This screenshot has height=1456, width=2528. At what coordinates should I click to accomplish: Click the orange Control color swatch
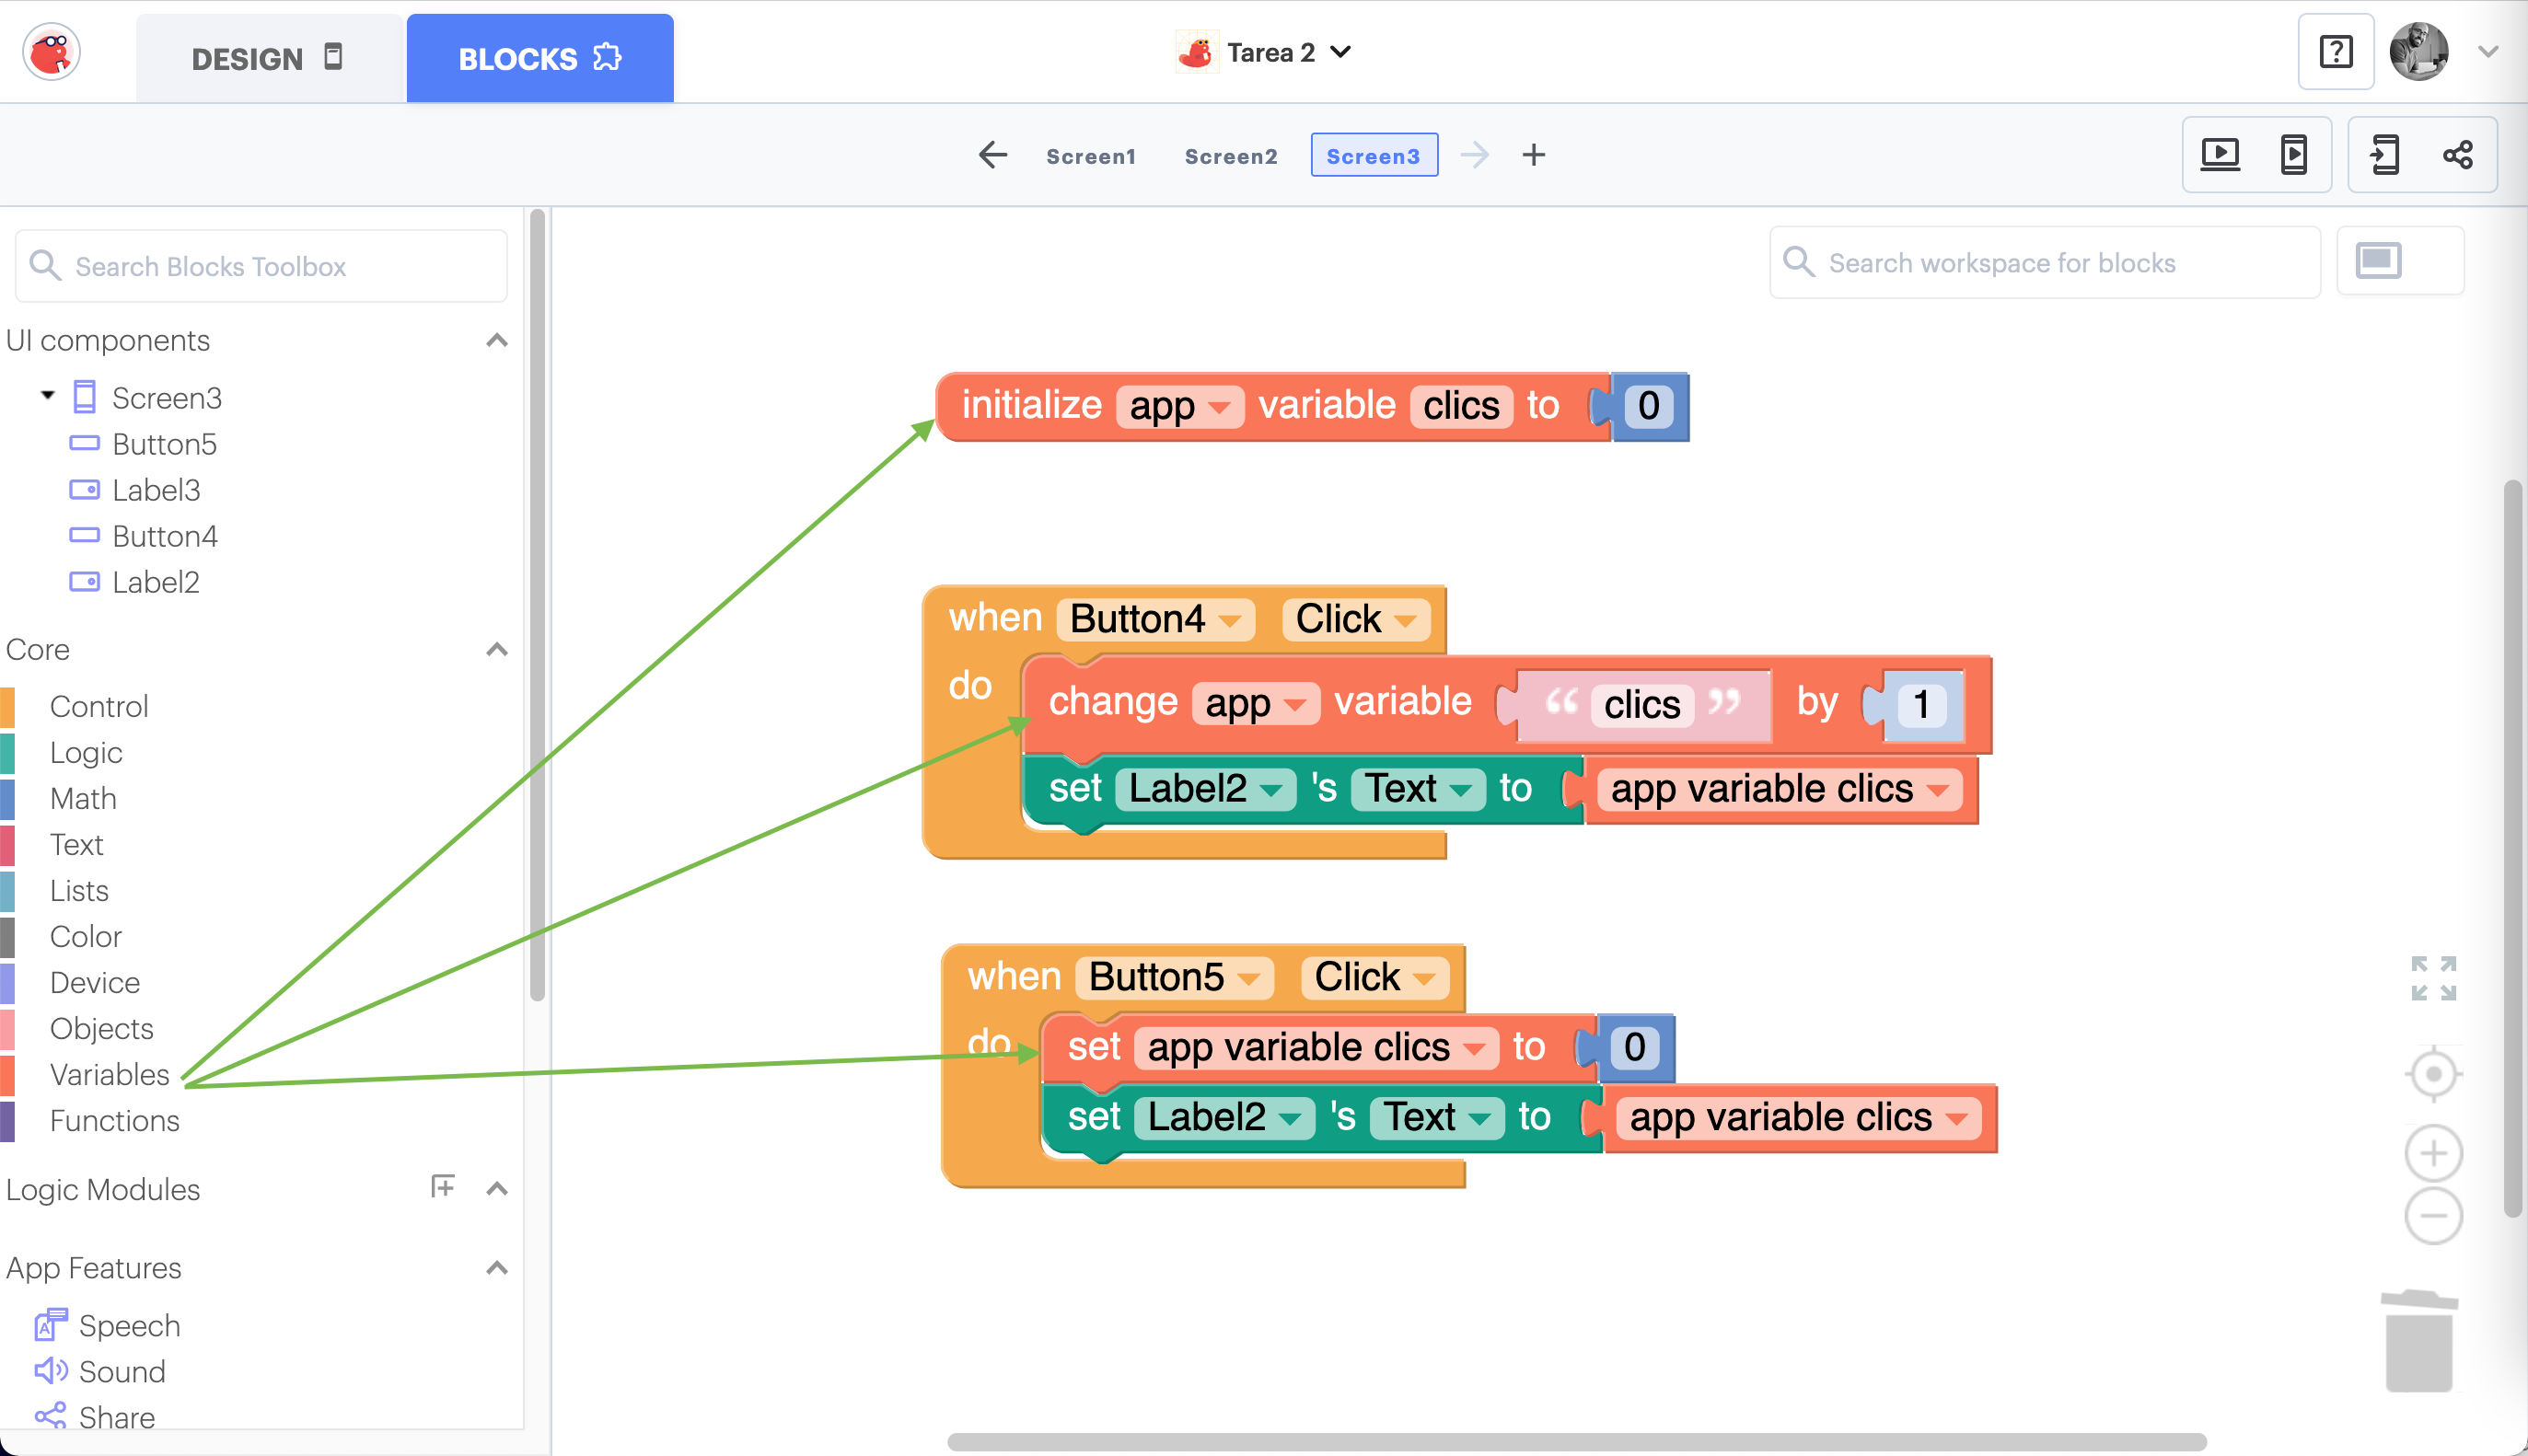point(8,706)
